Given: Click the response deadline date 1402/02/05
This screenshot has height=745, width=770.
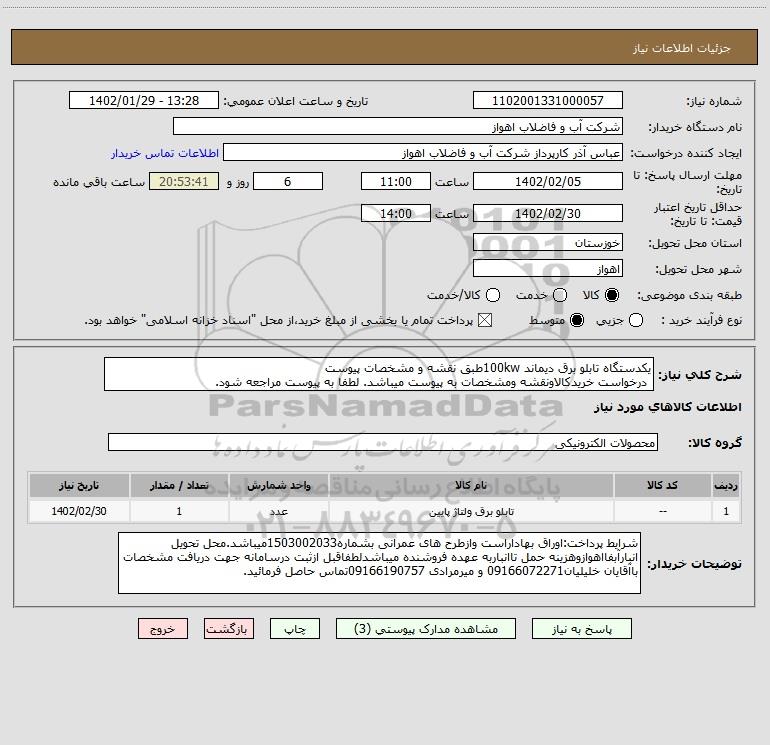Looking at the screenshot, I should tap(548, 182).
